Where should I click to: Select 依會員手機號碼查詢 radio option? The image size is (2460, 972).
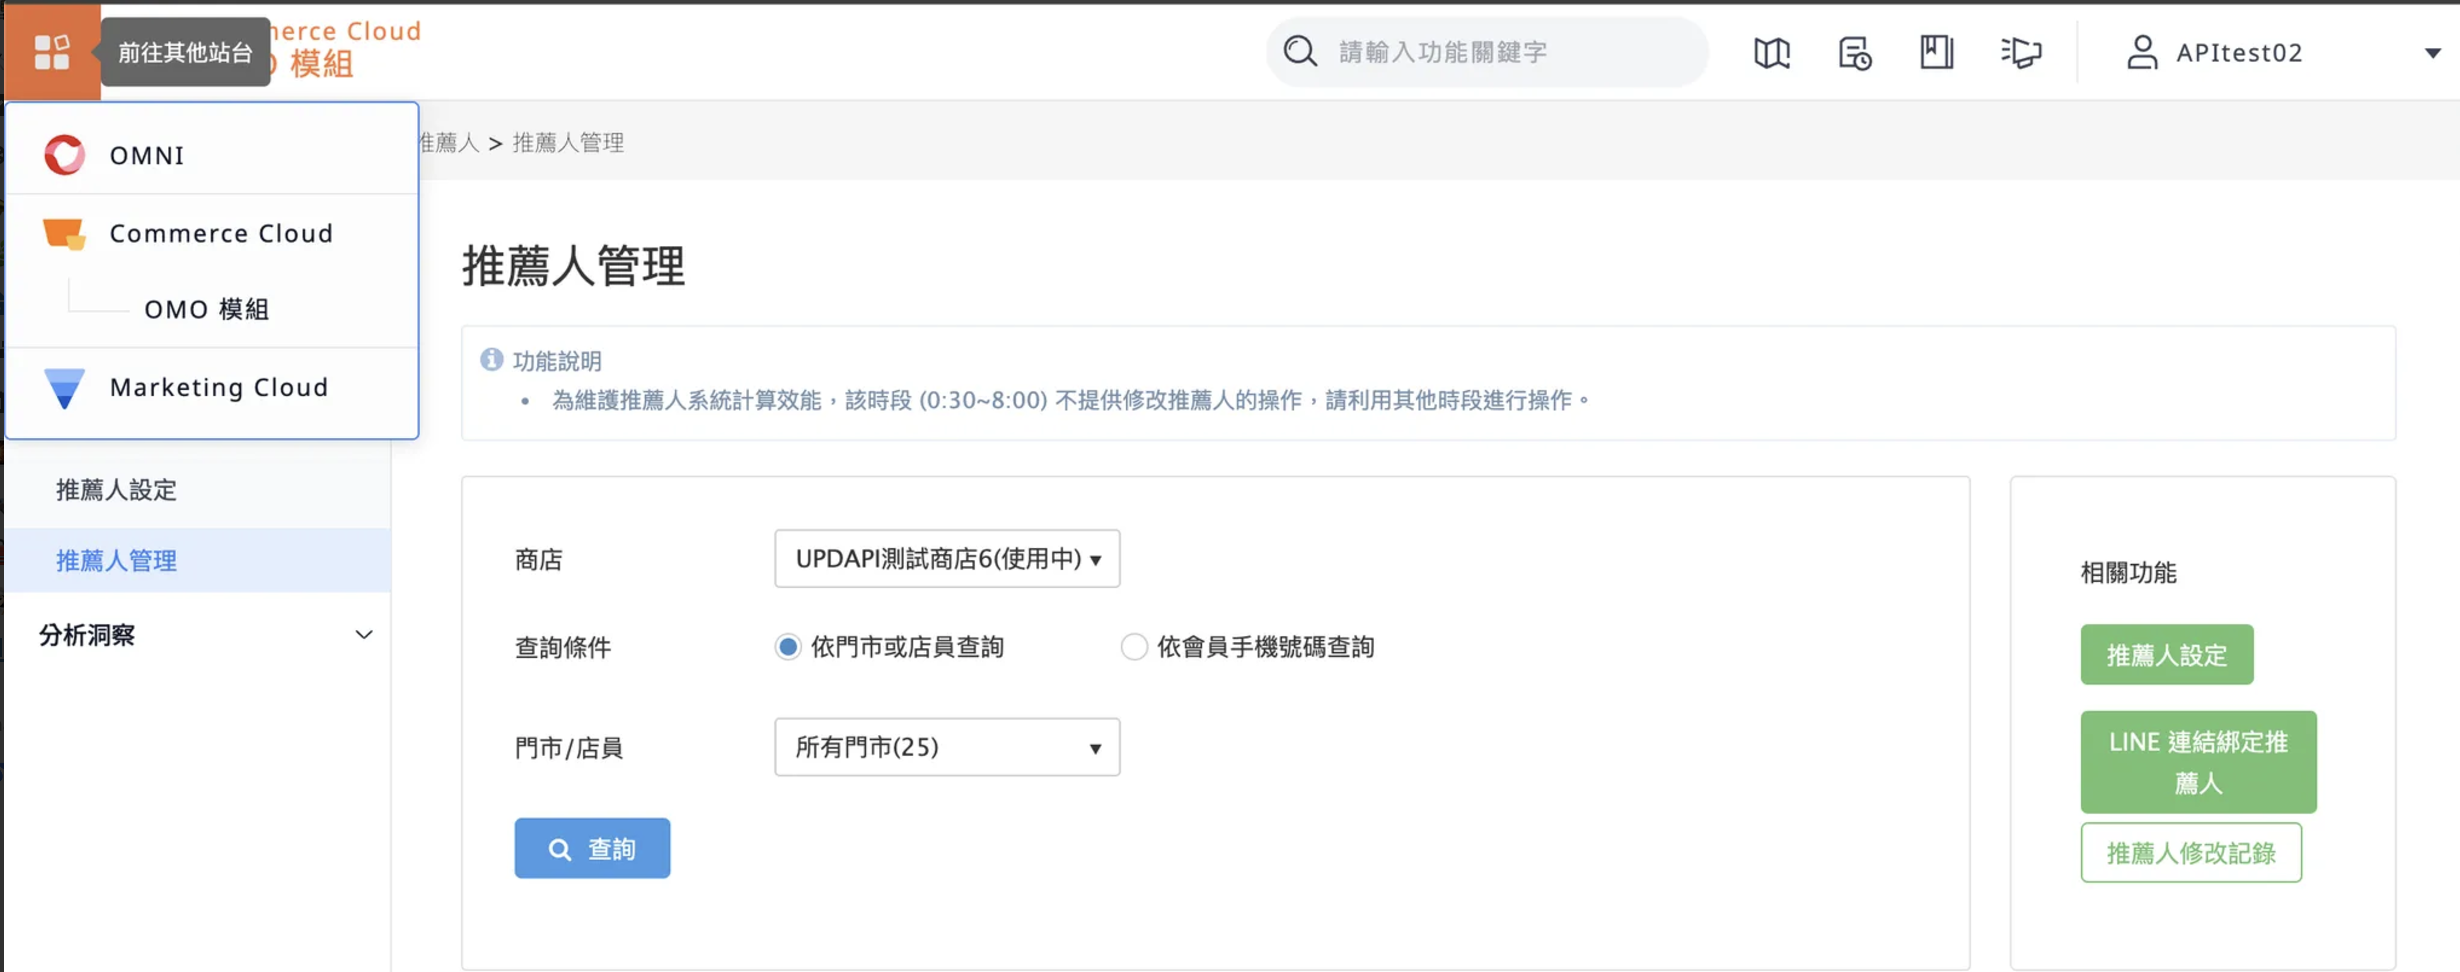[1133, 647]
